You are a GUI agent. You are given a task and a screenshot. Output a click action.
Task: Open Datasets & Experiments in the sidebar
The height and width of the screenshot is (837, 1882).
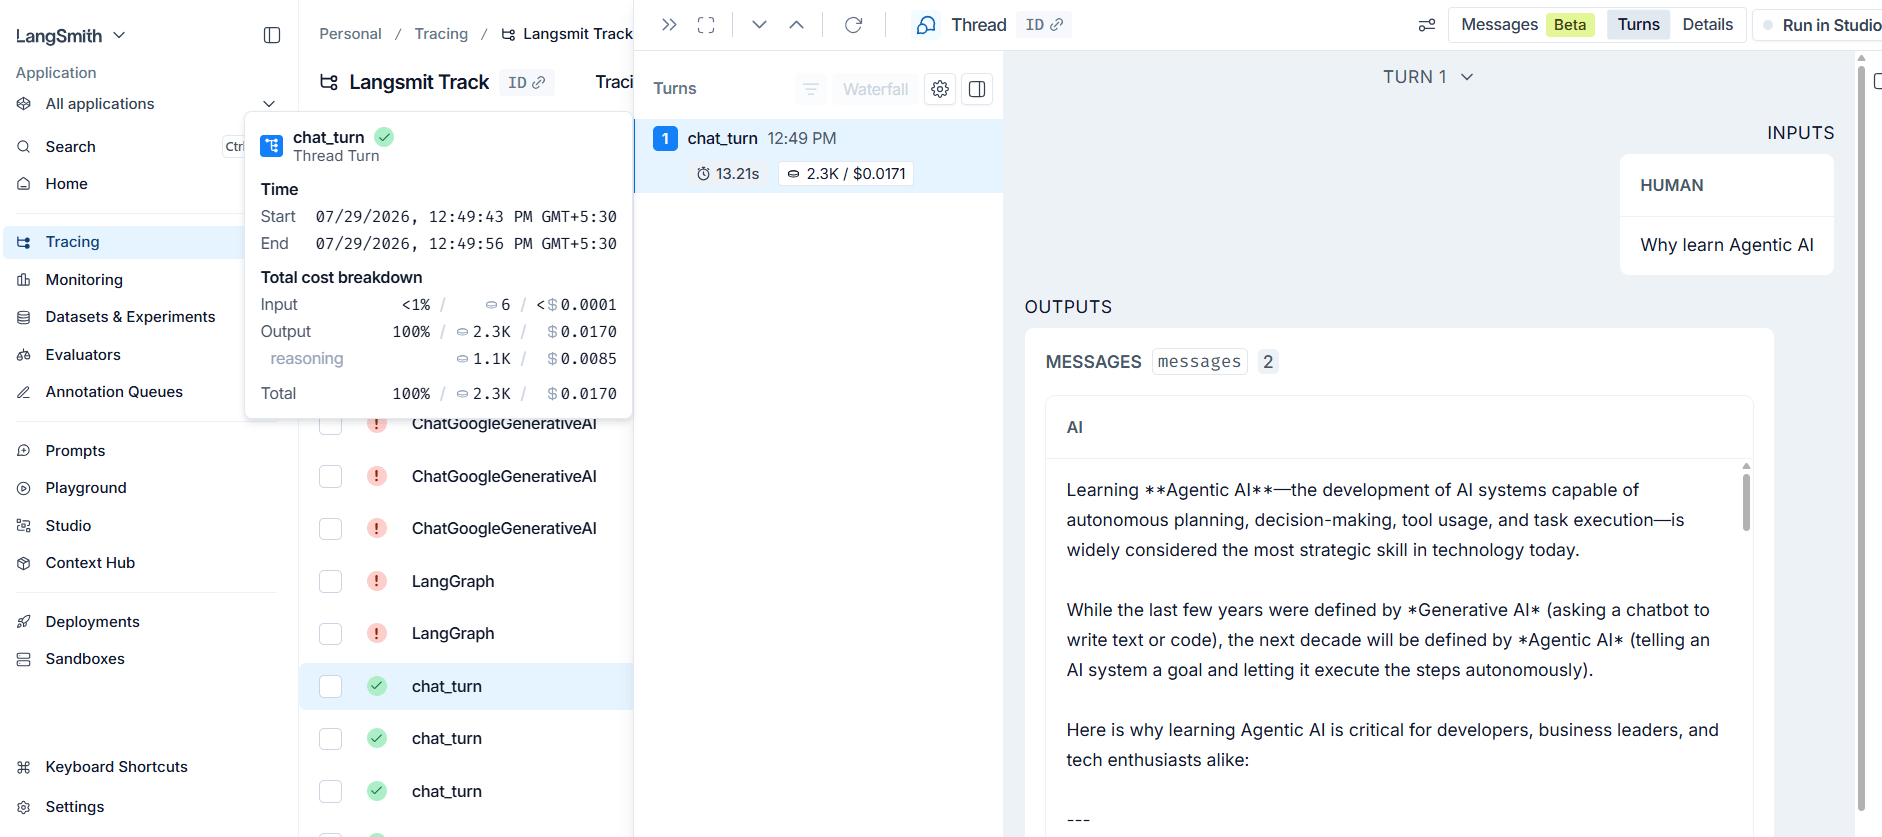click(130, 317)
